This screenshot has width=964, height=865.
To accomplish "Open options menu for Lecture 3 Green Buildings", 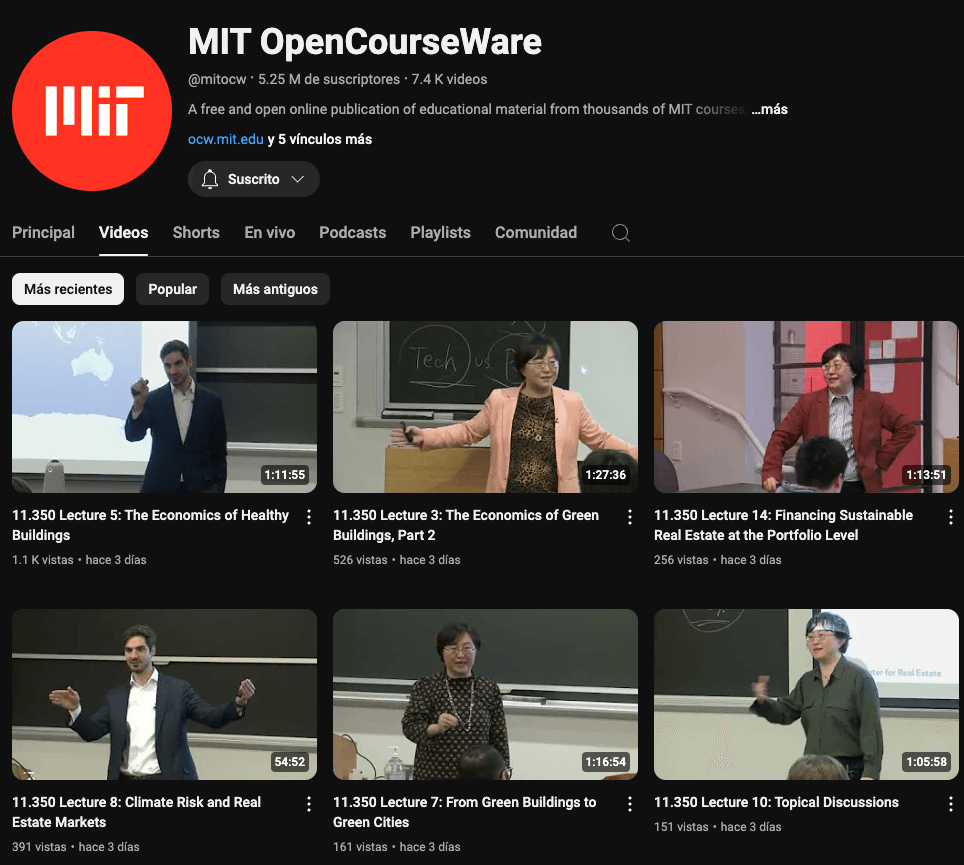I will point(630,517).
